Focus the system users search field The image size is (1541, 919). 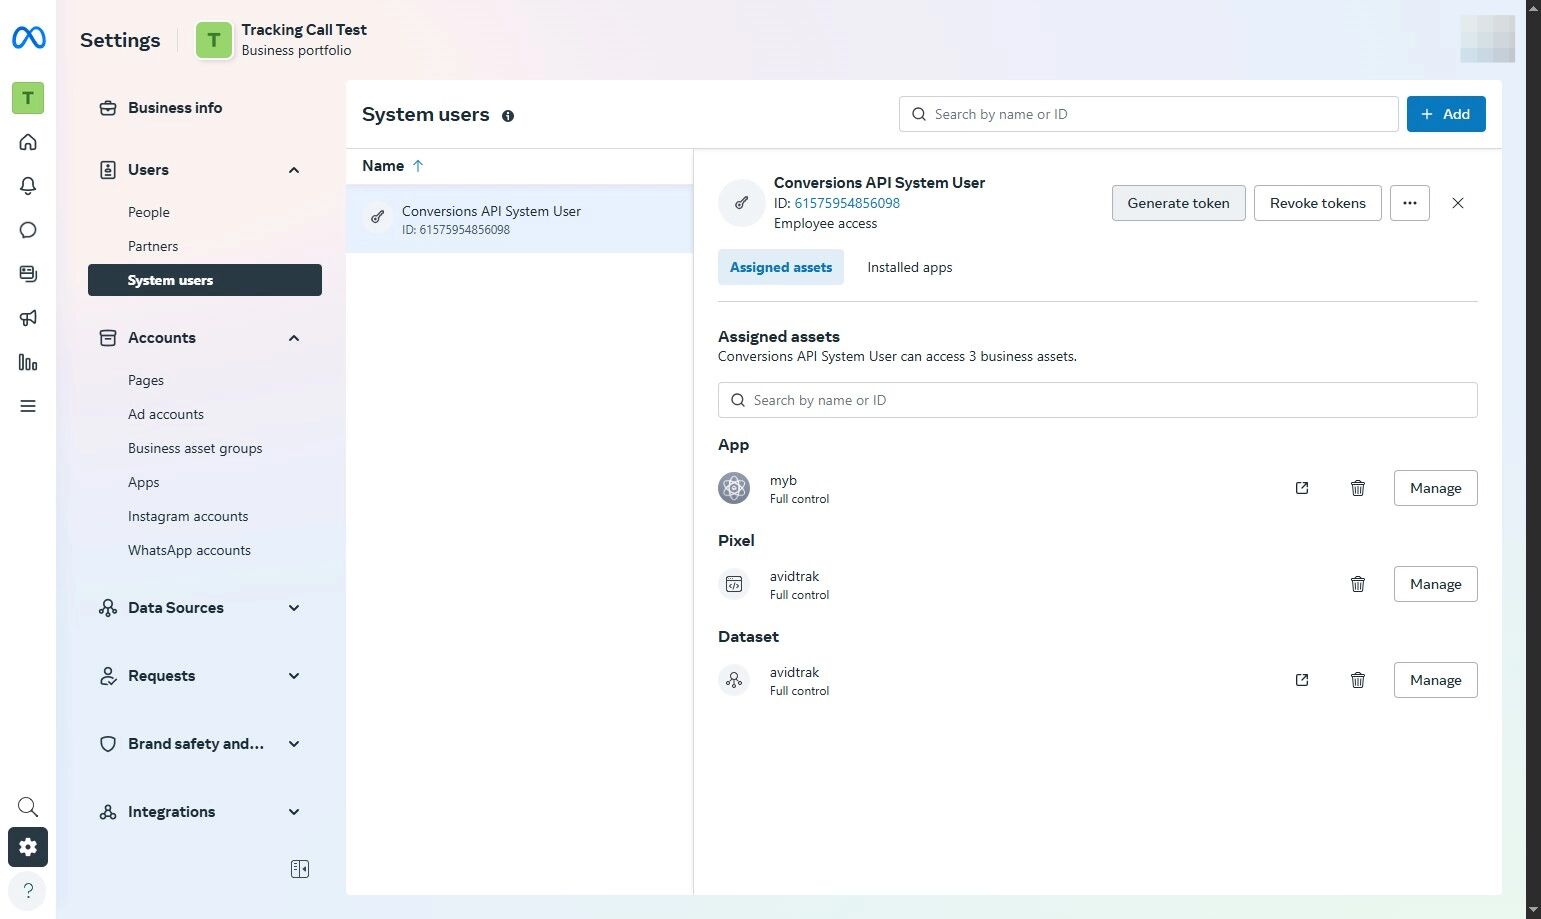point(1149,114)
